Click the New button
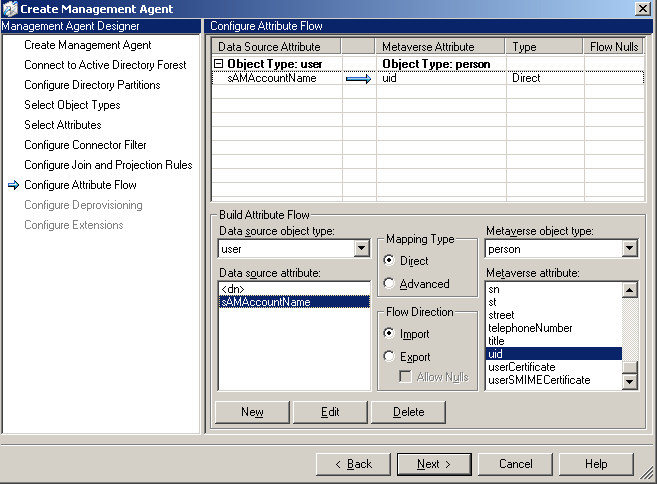 click(252, 412)
